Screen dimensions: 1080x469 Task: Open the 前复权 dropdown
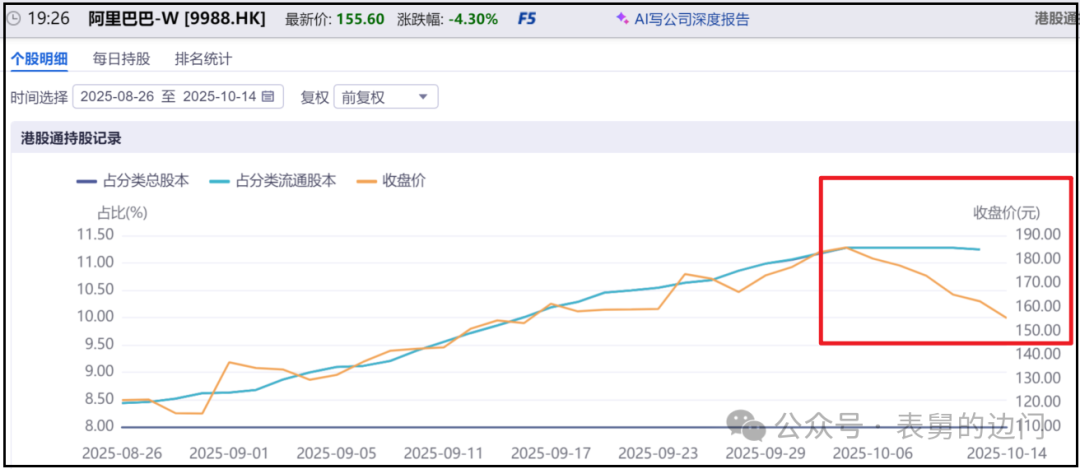(386, 97)
